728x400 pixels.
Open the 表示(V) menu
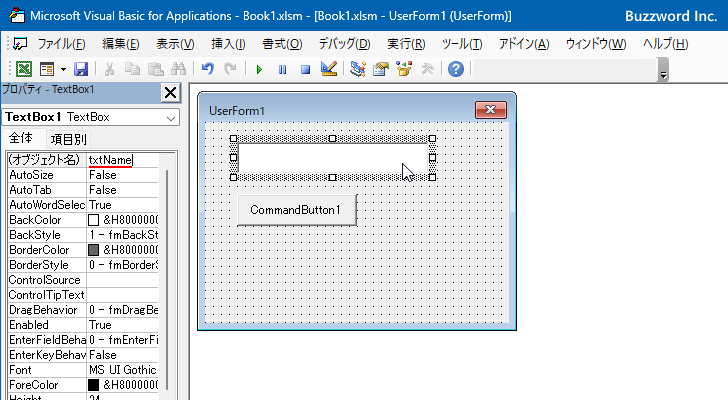pyautogui.click(x=175, y=44)
